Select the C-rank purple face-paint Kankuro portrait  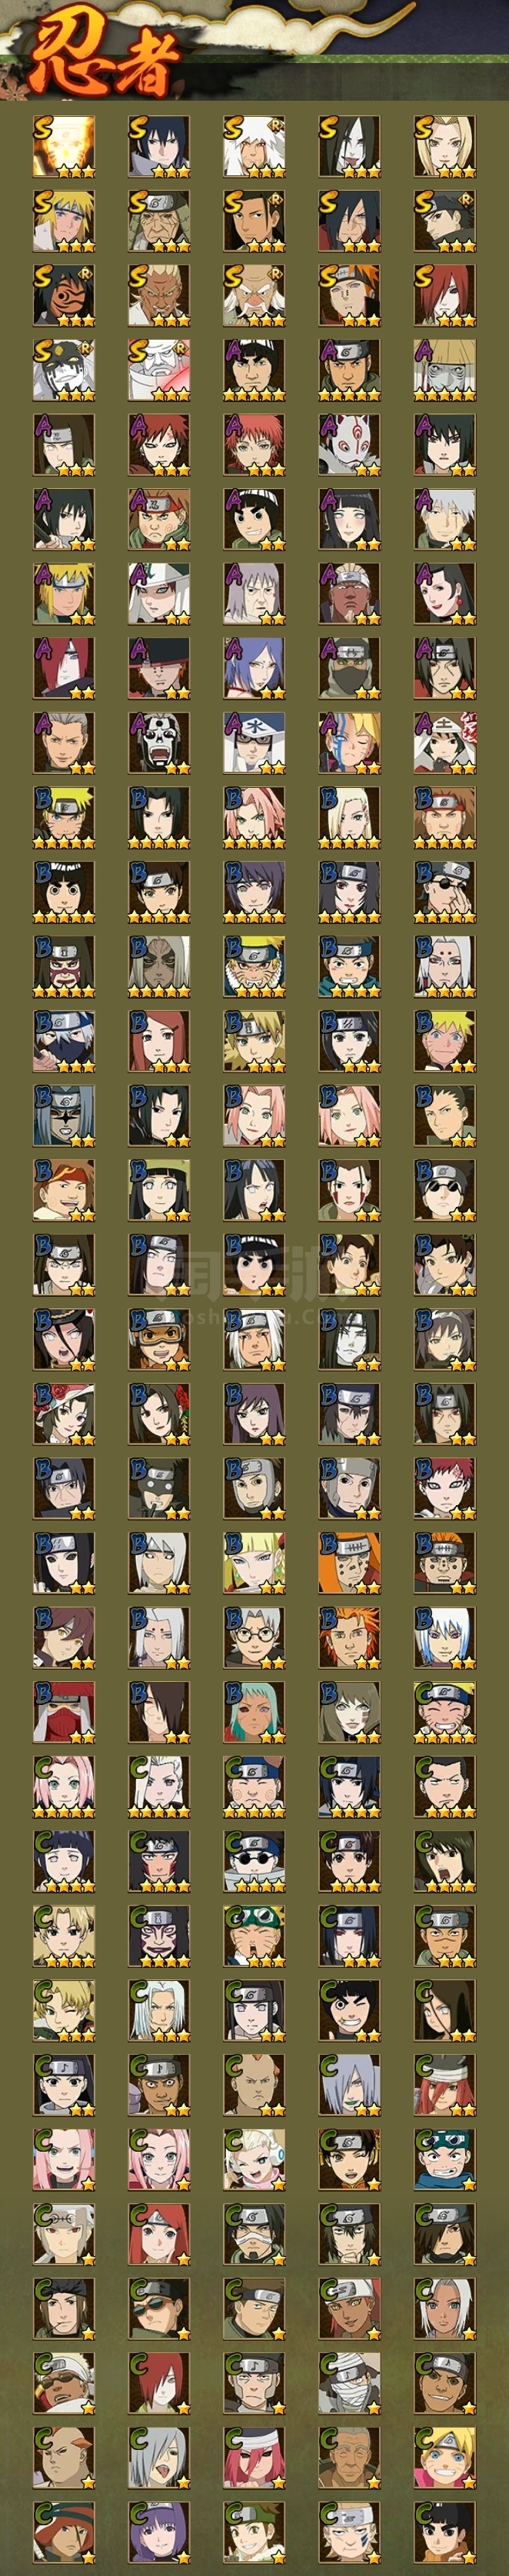[x=159, y=1936]
